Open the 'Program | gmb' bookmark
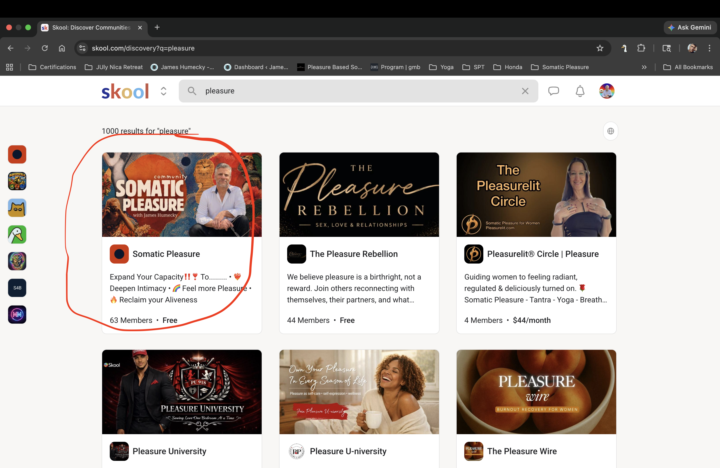Image resolution: width=720 pixels, height=468 pixels. coord(395,67)
